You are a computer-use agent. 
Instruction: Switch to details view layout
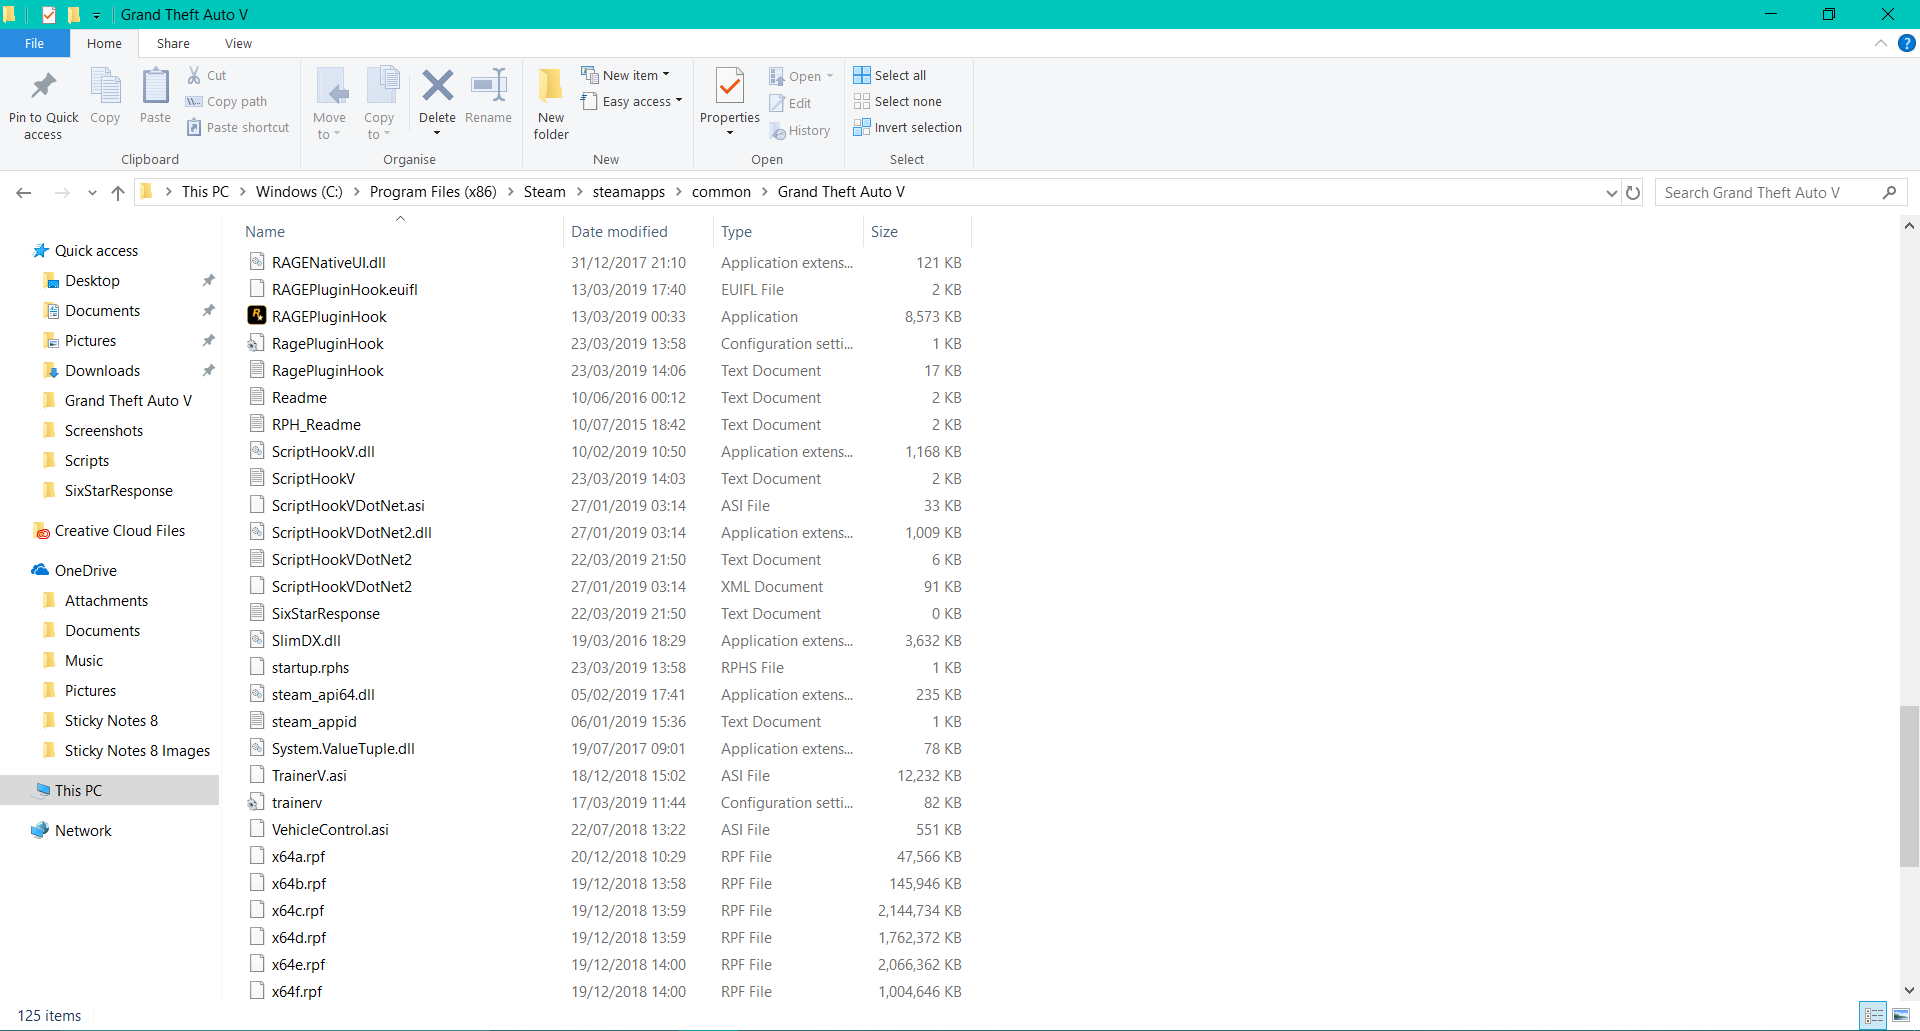pos(1874,1016)
